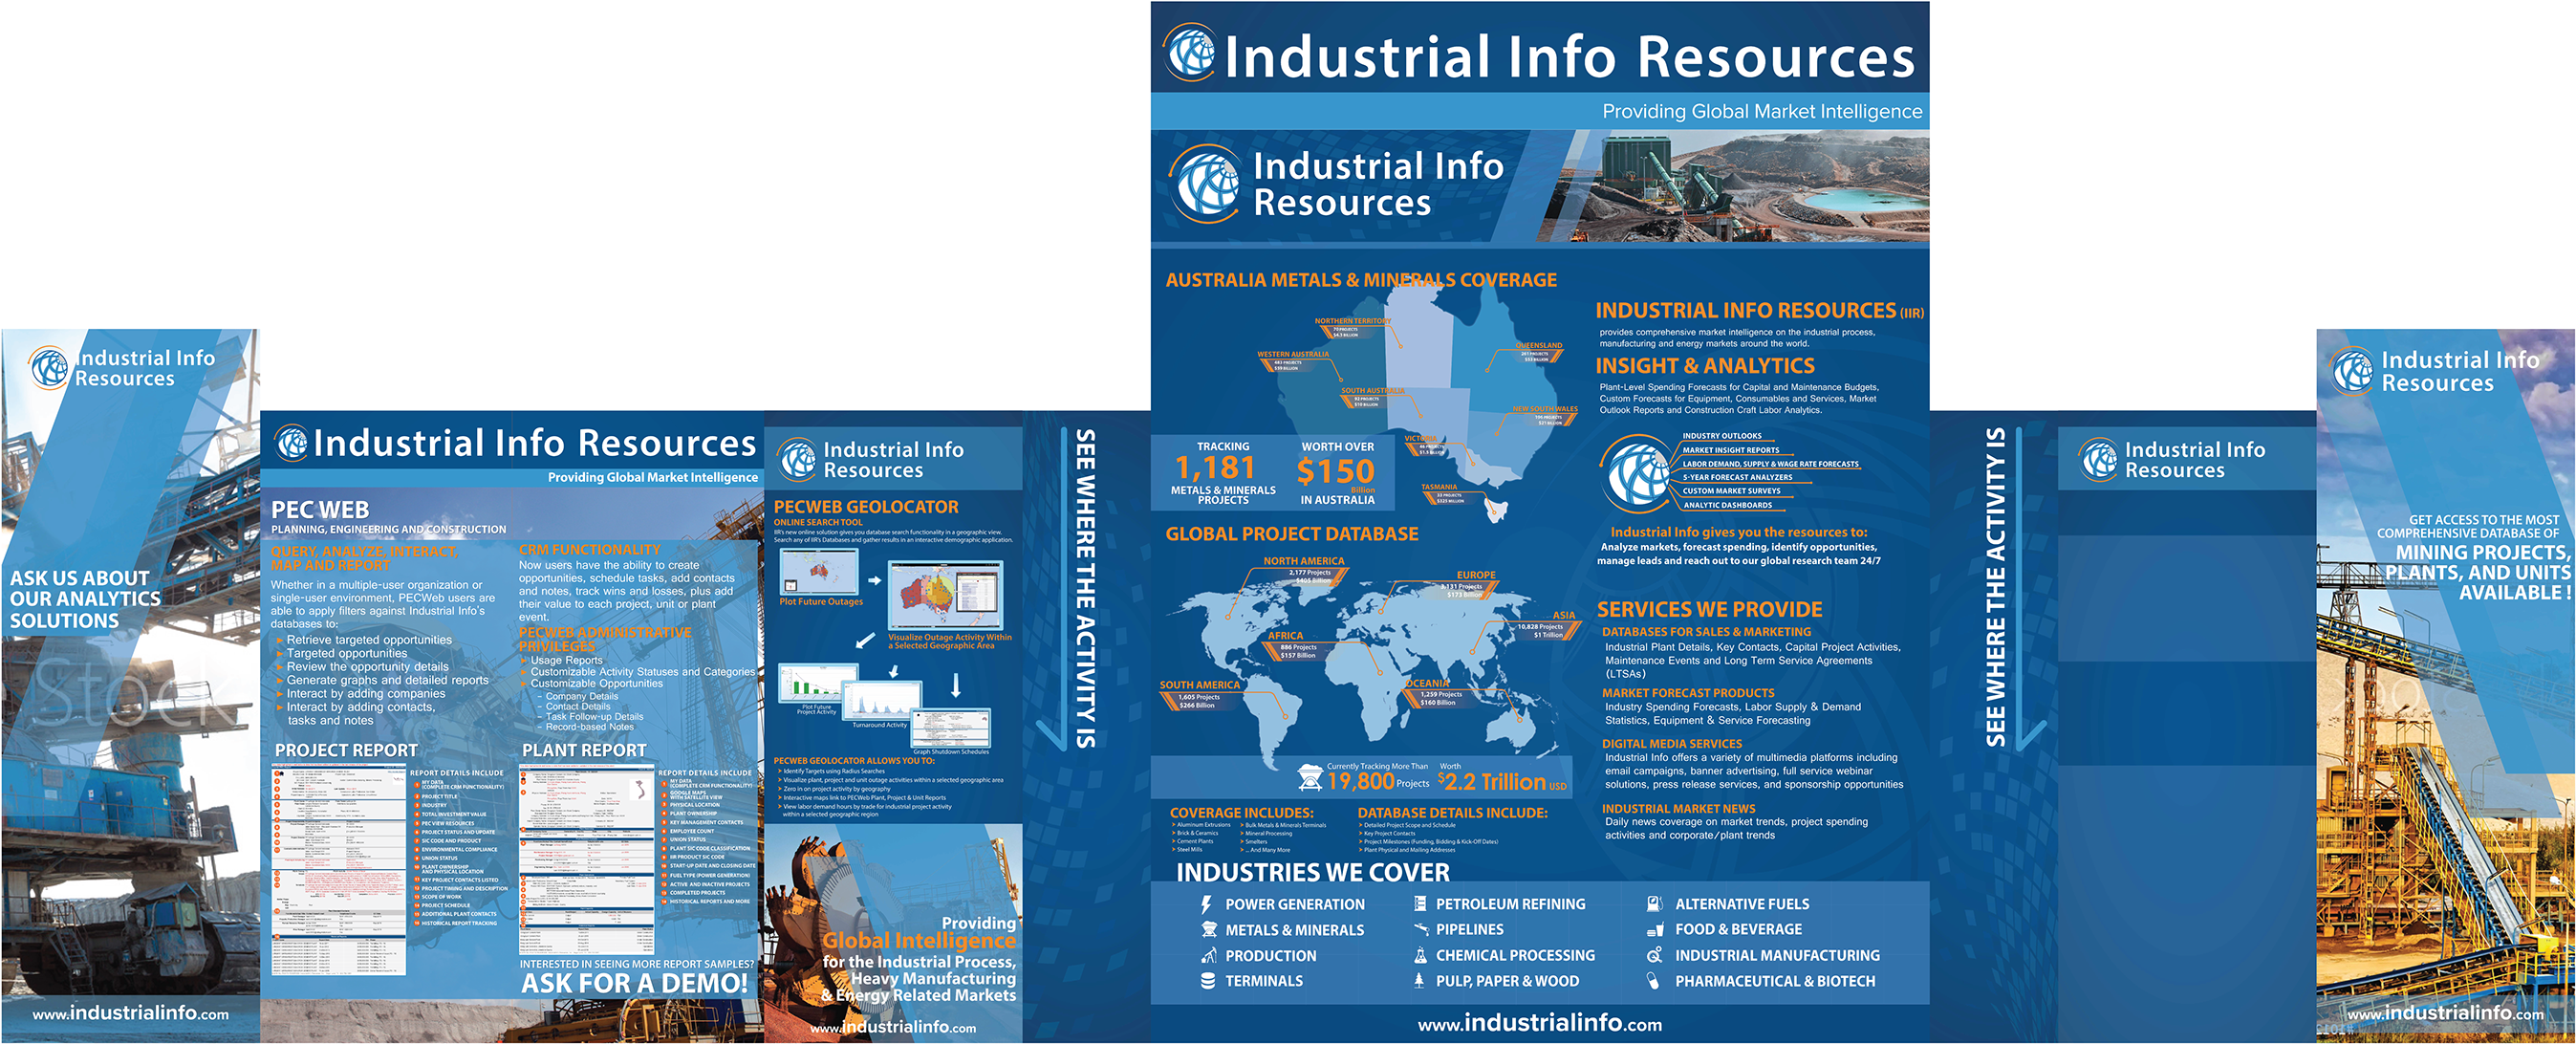The height and width of the screenshot is (1044, 2576).
Task: Click the globe logo in top center header
Action: tap(1190, 53)
